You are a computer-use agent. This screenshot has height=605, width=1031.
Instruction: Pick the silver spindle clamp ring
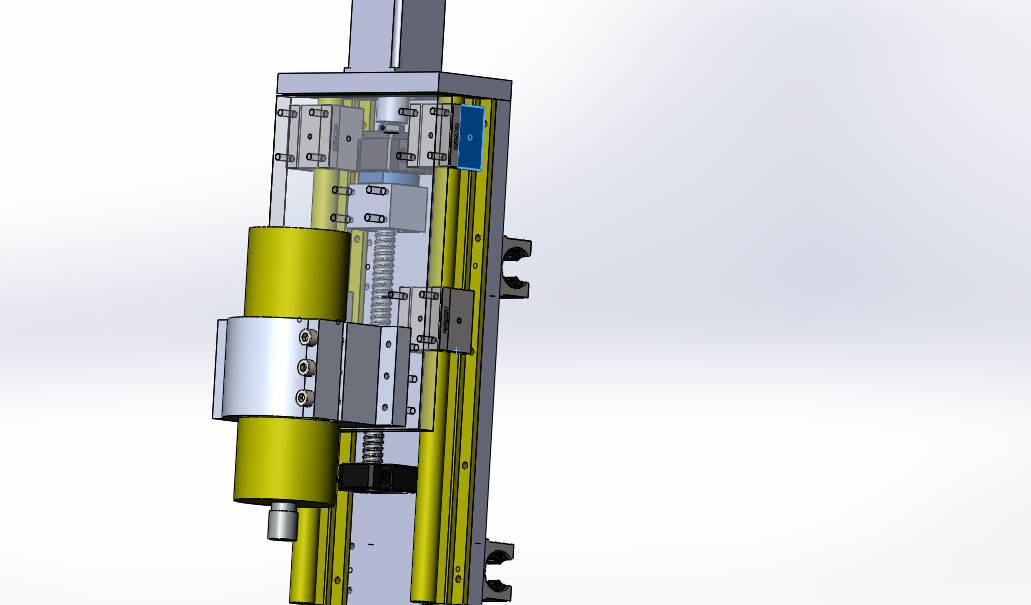[263, 368]
